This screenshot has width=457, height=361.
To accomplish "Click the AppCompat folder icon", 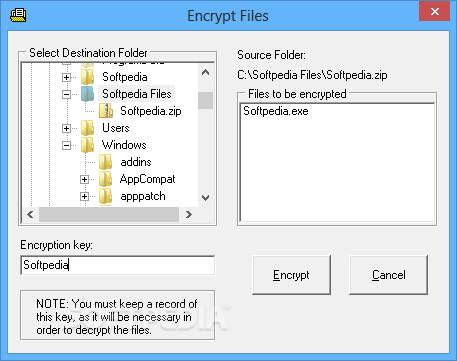I will (x=106, y=179).
